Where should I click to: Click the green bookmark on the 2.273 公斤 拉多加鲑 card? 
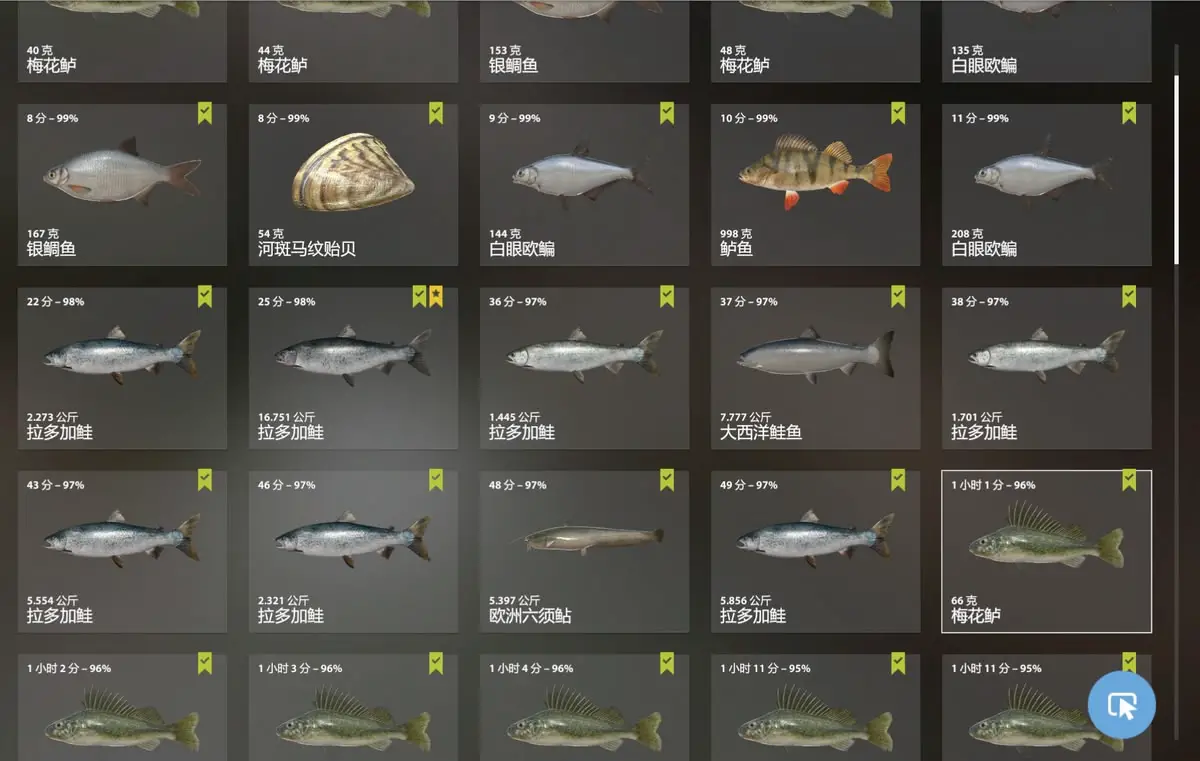point(205,296)
